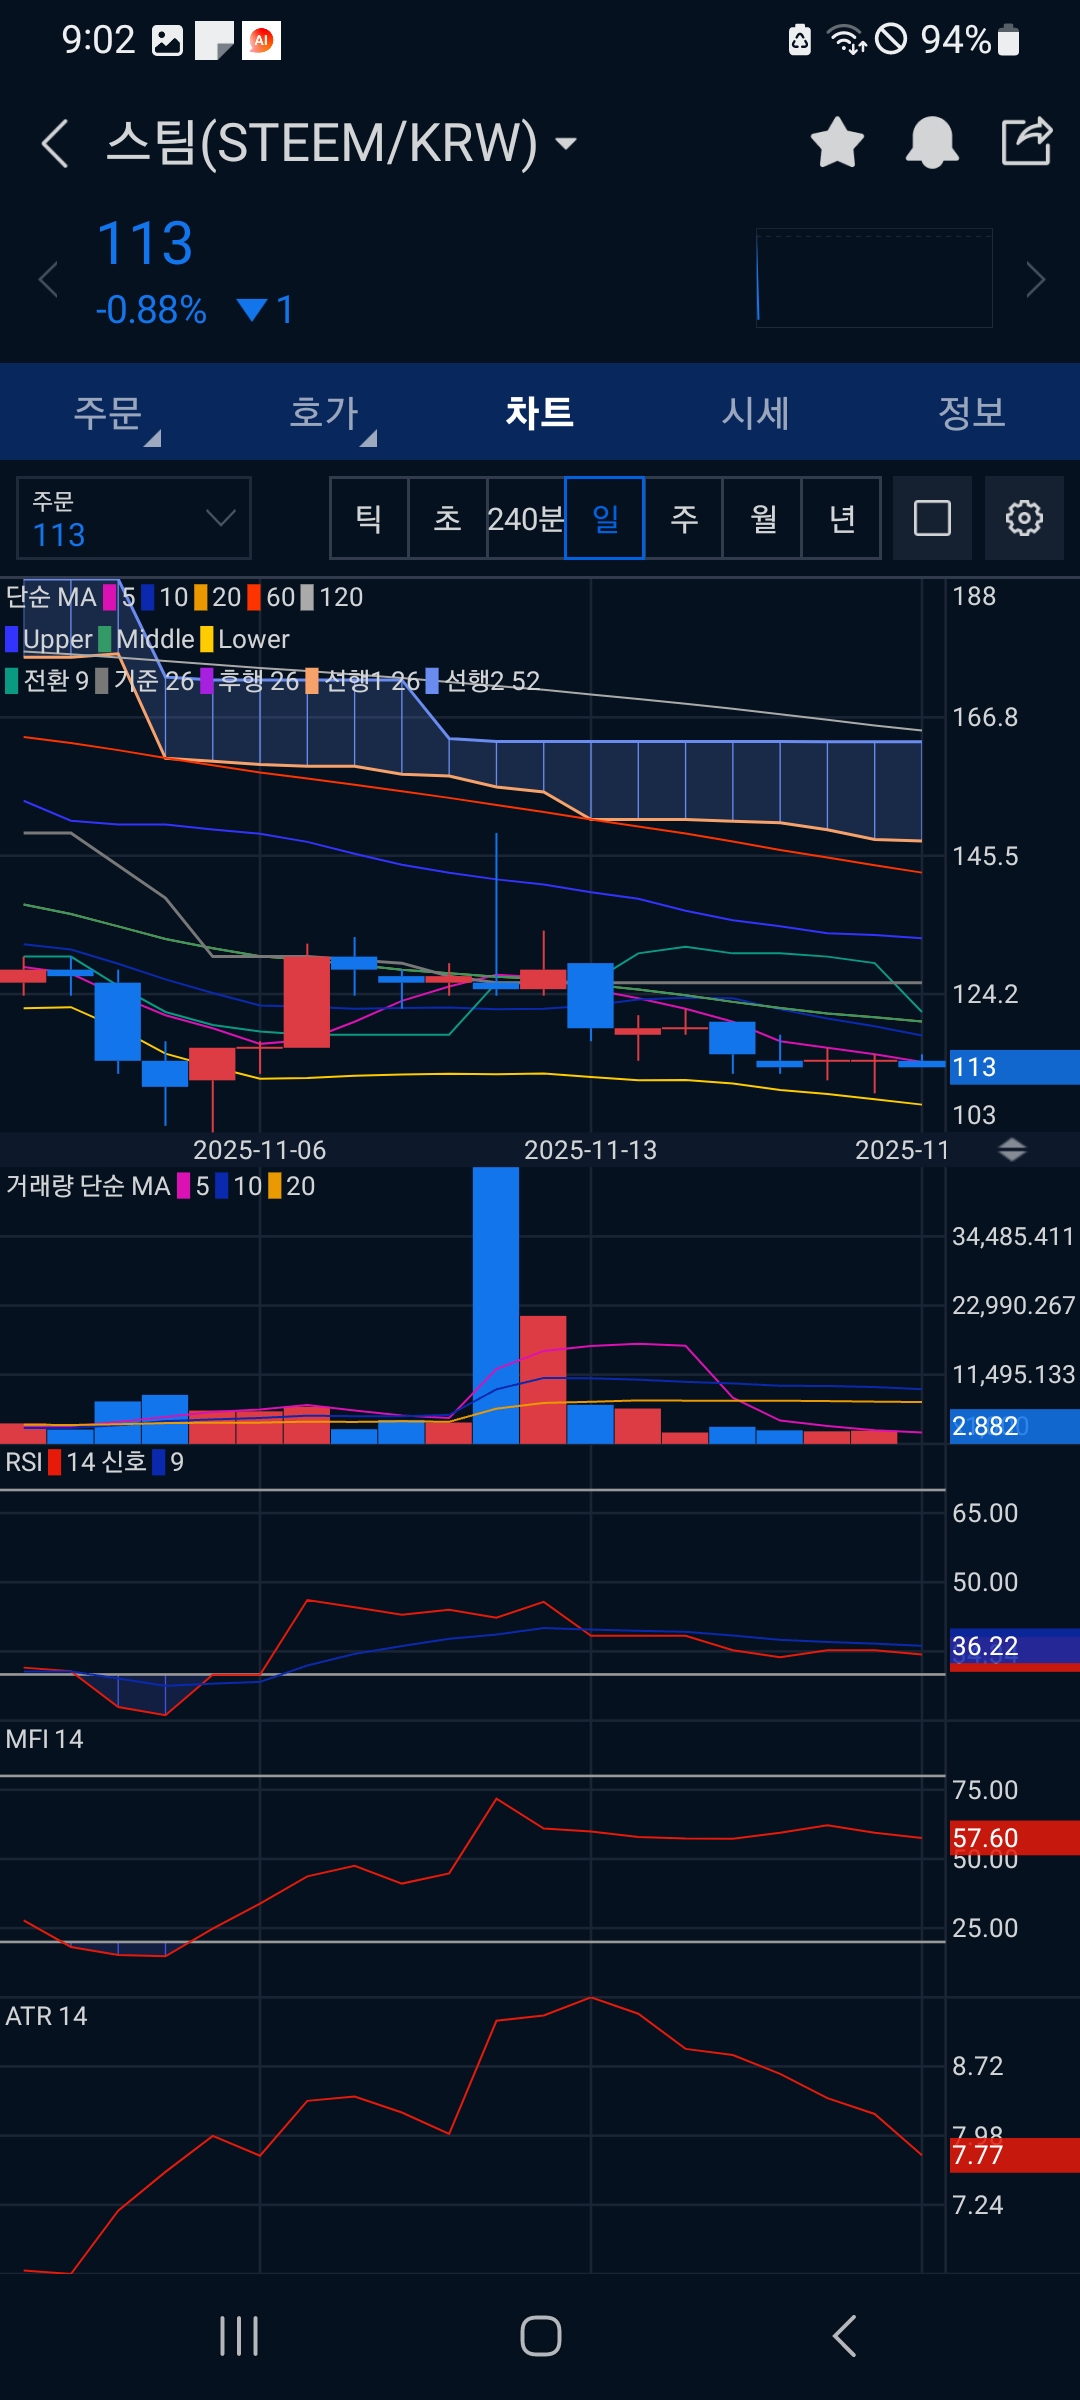This screenshot has height=2400, width=1080.
Task: Tap the 2025-11-13 date label
Action: point(590,1150)
